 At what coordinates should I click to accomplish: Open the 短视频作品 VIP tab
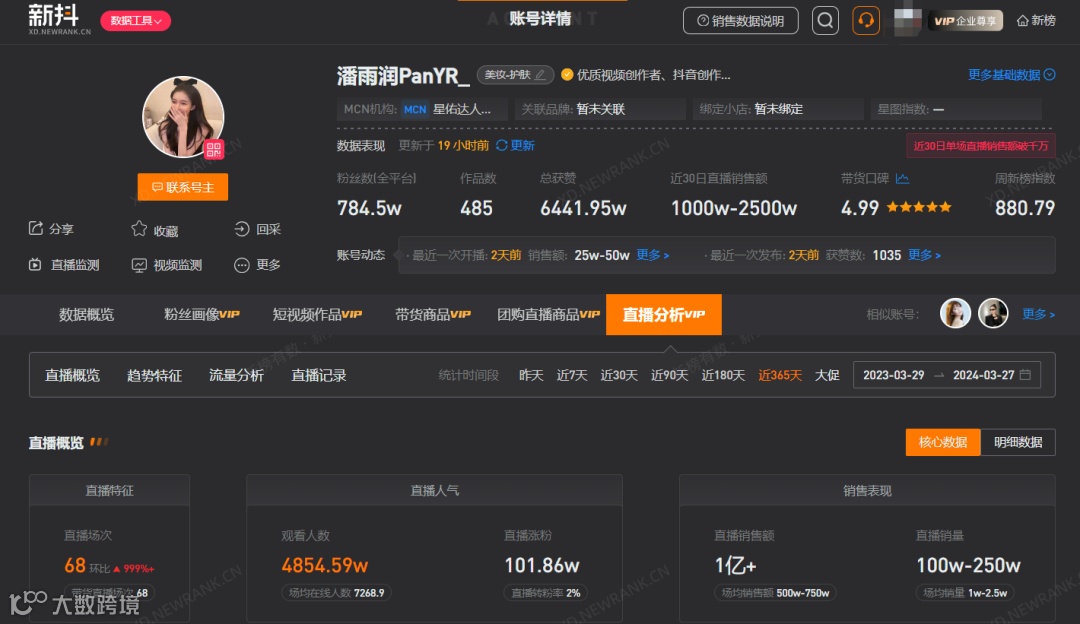(x=317, y=315)
